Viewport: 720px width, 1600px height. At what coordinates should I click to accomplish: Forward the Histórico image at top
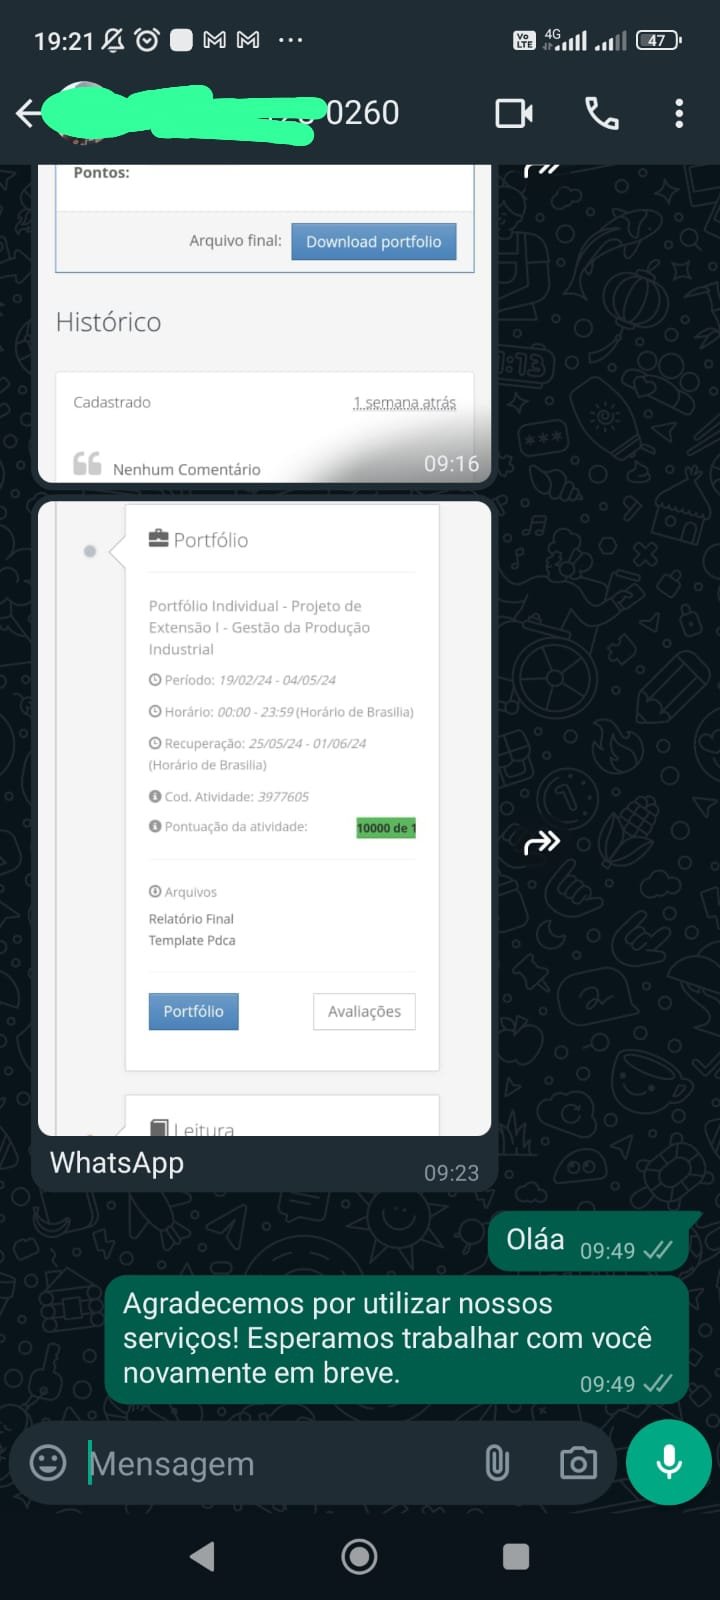(542, 169)
